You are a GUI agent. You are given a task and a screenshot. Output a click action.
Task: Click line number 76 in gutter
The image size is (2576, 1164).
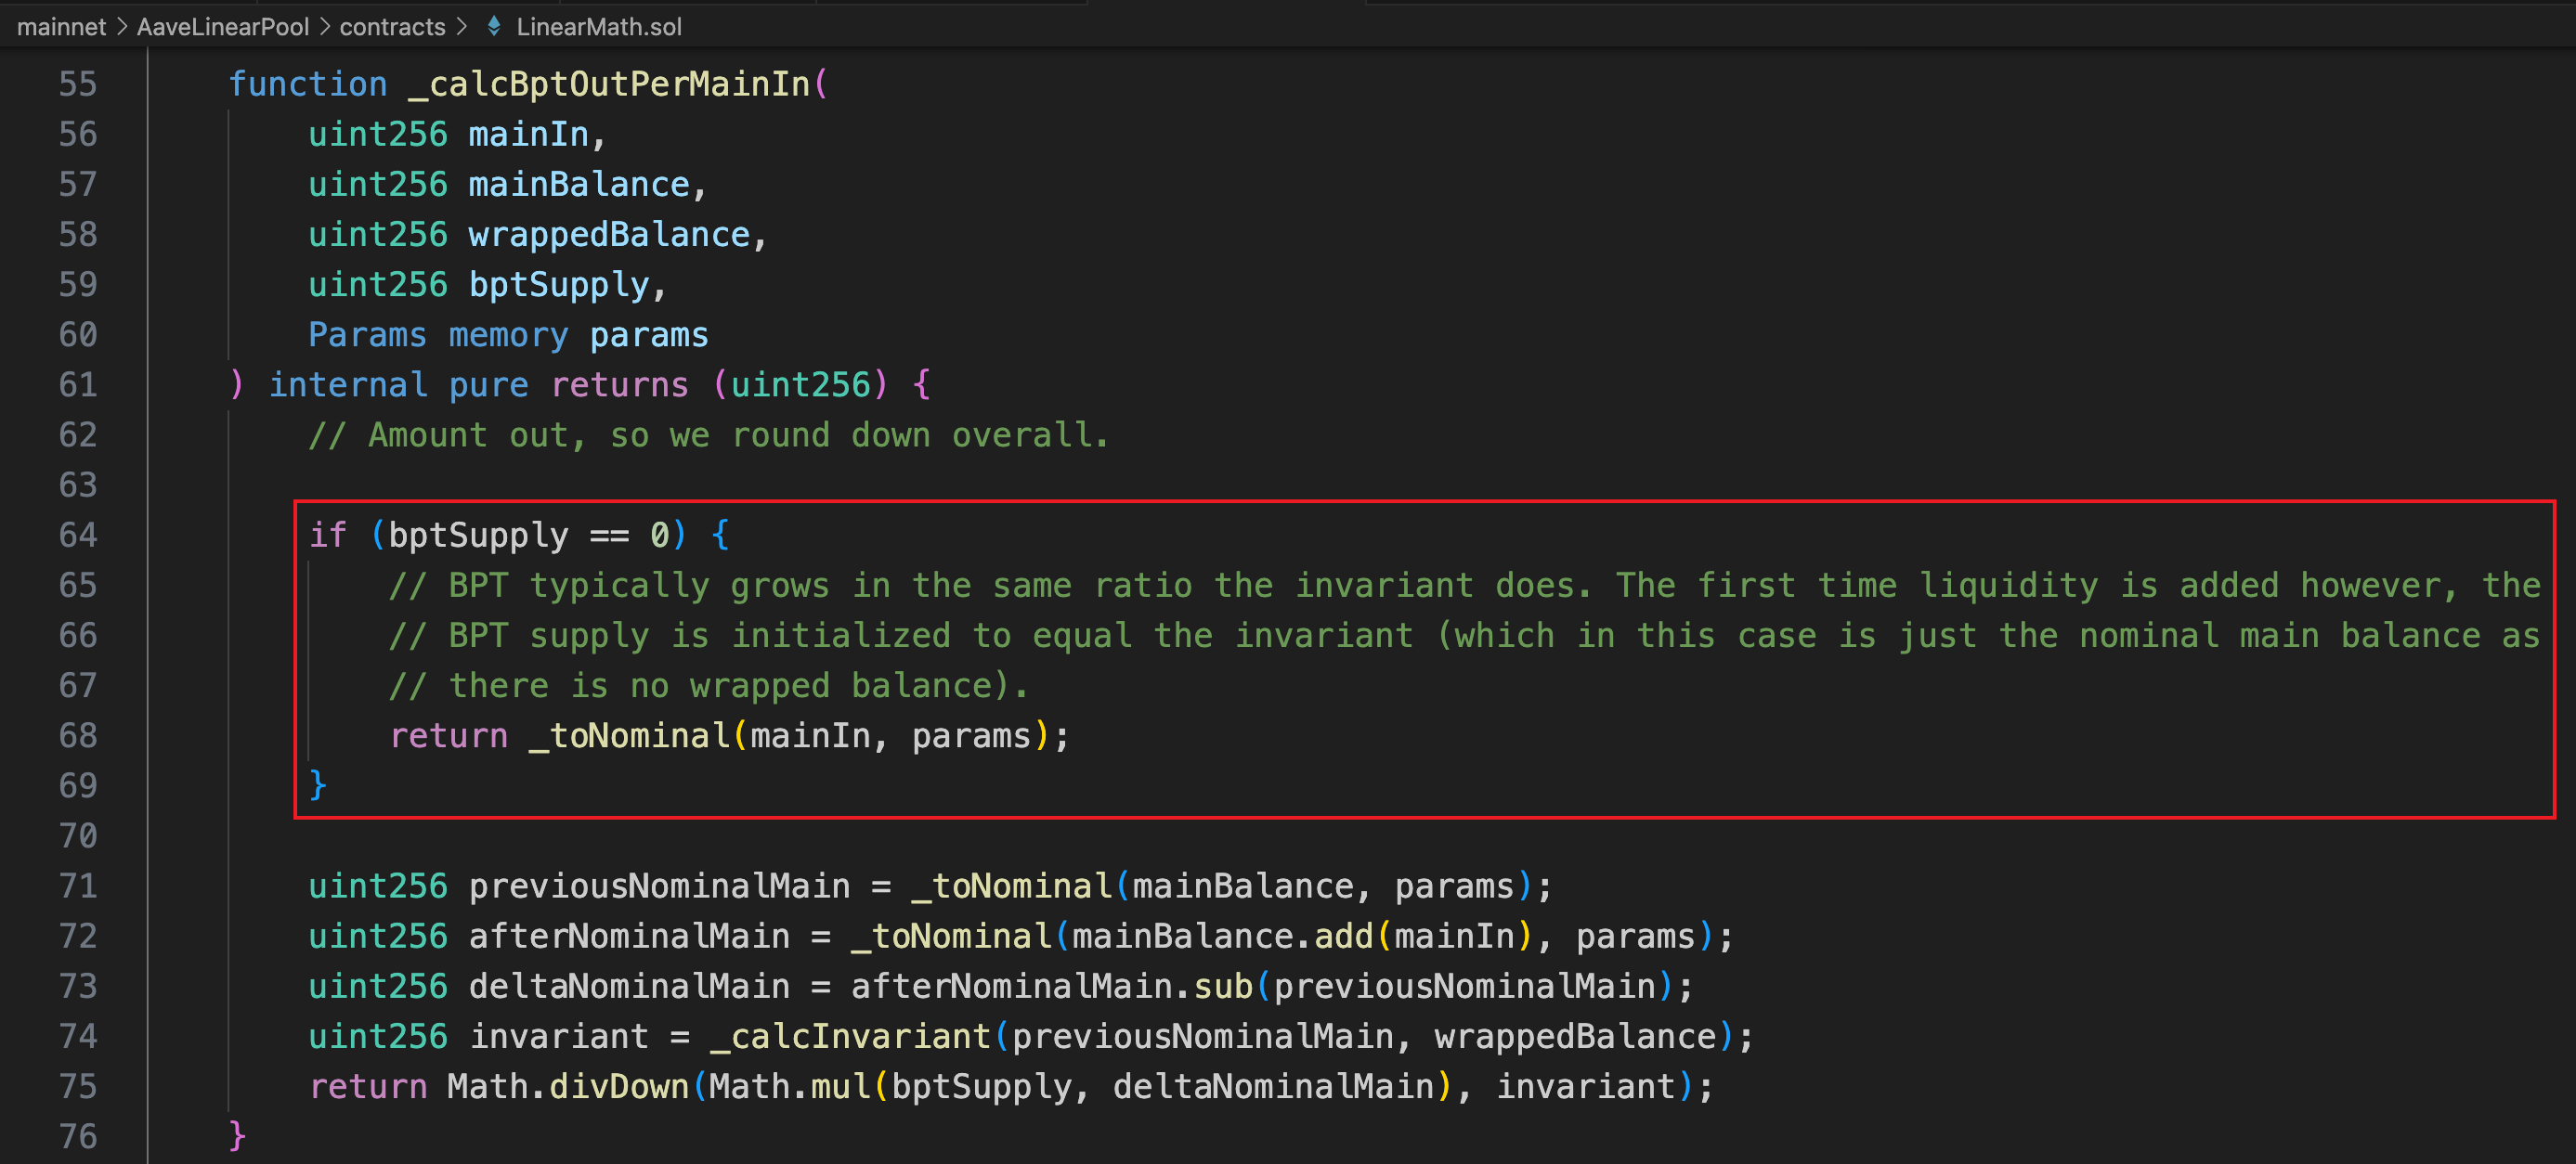coord(77,1136)
